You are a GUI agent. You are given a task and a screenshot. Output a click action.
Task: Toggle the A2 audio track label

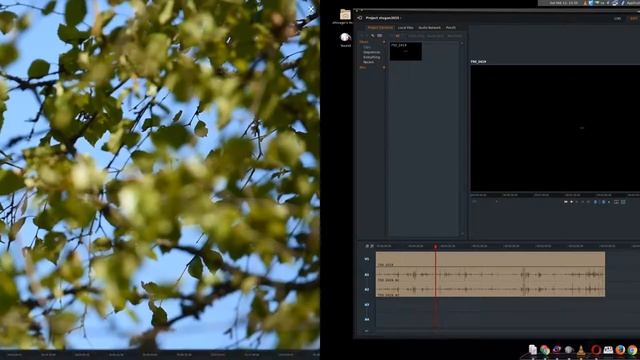[367, 290]
